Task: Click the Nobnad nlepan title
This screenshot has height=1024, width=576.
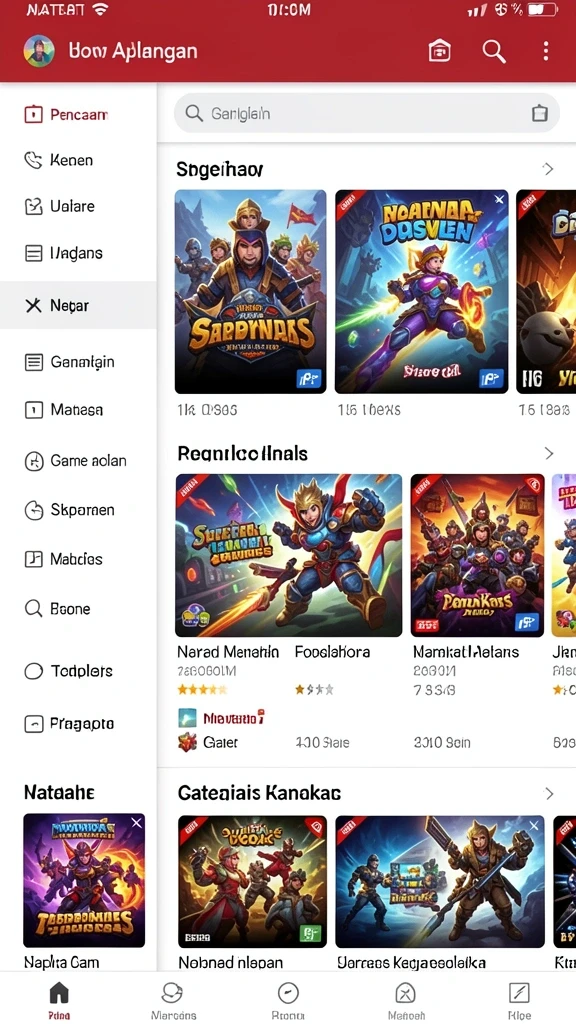Action: 231,963
